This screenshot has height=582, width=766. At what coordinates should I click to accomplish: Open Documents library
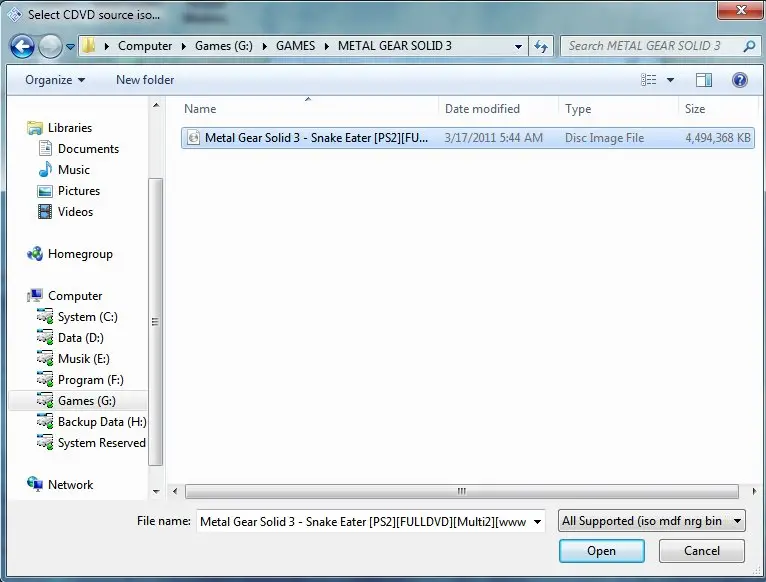tap(88, 149)
